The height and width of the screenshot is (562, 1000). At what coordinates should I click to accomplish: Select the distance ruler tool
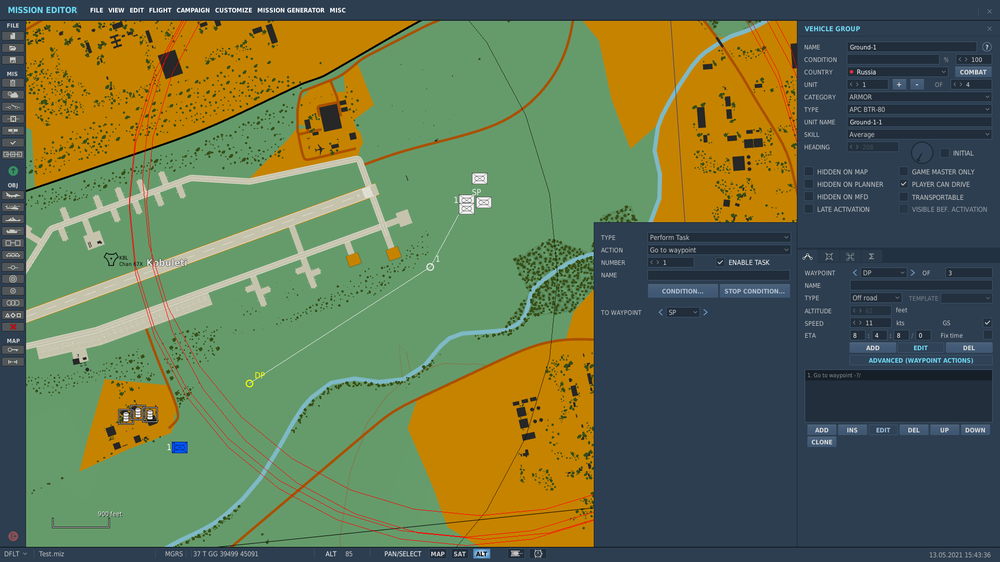13,362
